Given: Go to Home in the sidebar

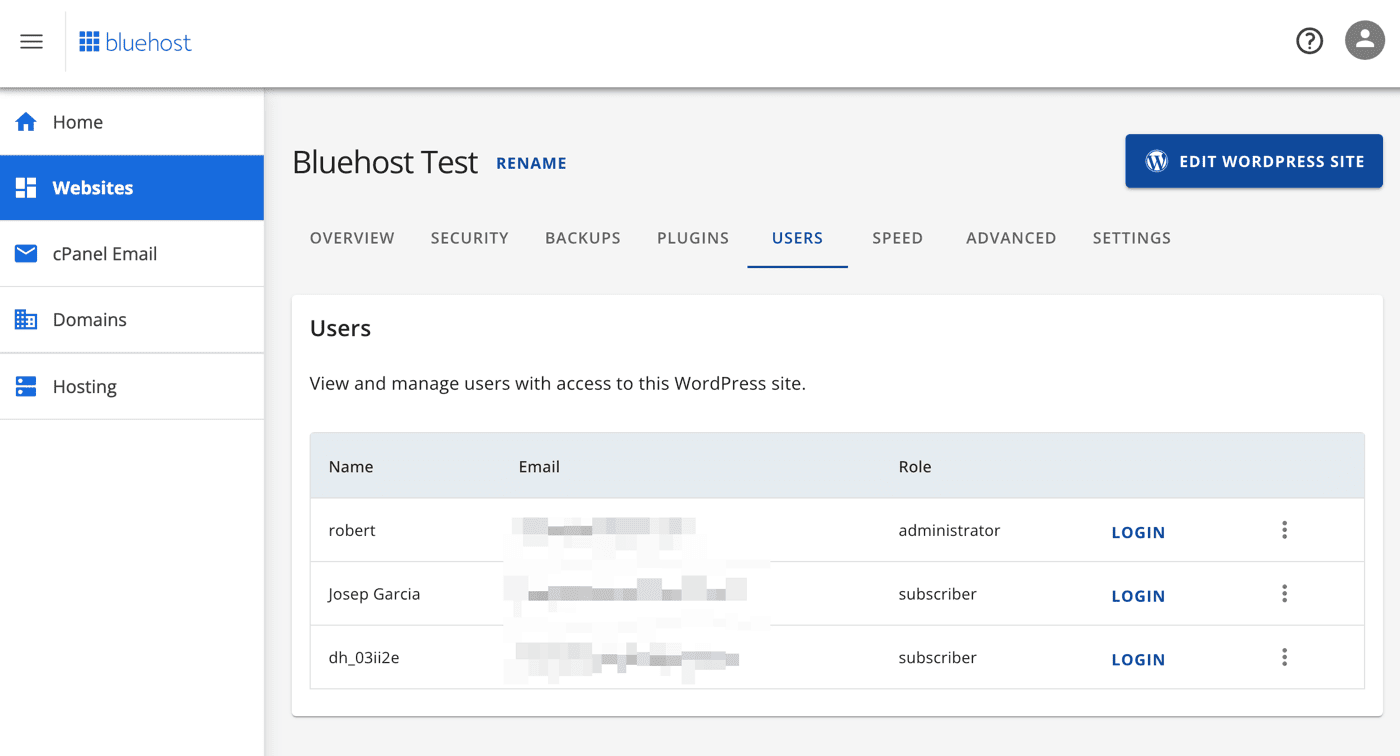Looking at the screenshot, I should 132,122.
